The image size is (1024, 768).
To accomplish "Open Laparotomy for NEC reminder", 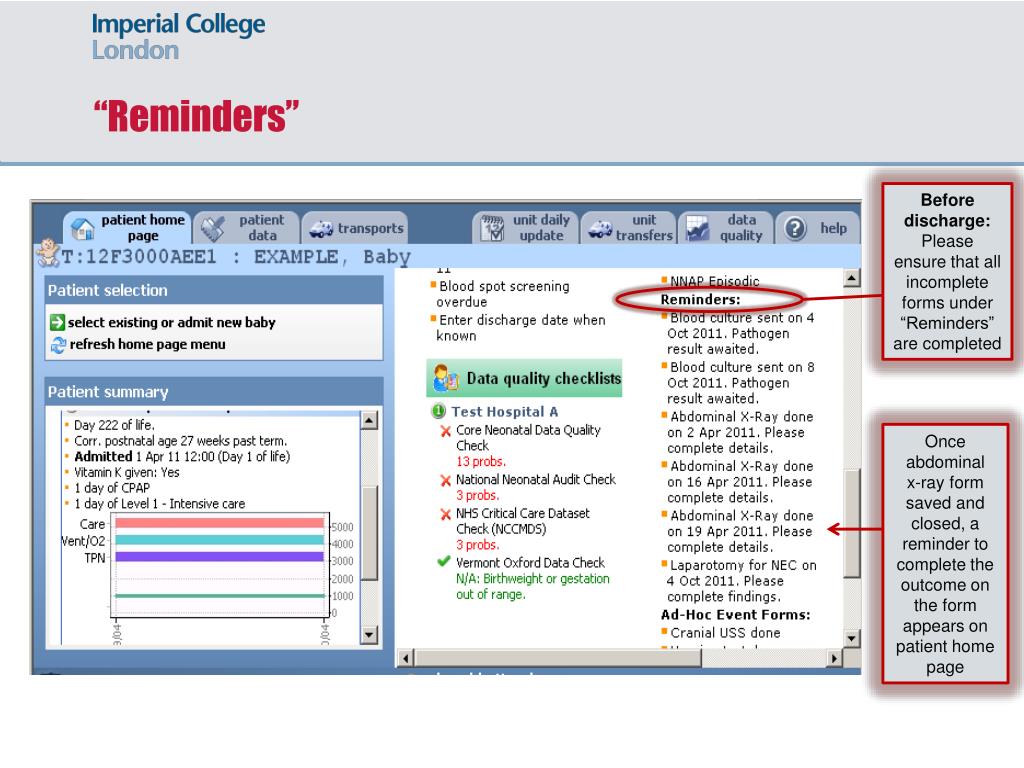I will coord(741,581).
